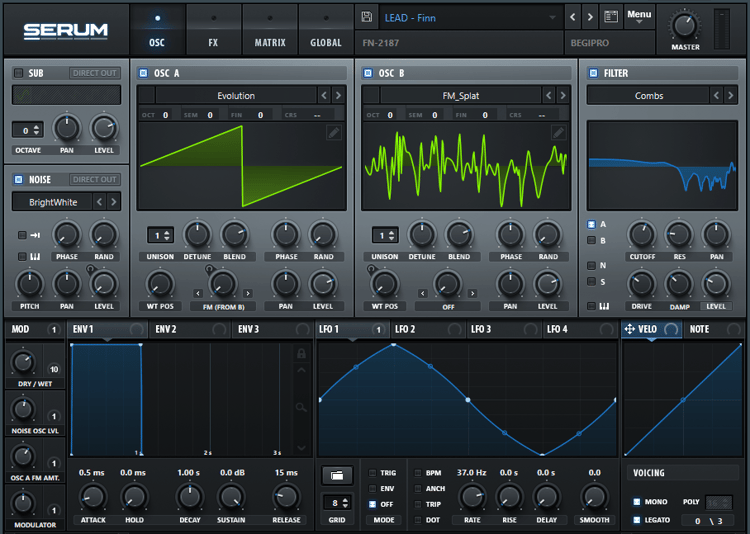
Task: Switch to the GLOBAL tab
Action: tap(326, 30)
